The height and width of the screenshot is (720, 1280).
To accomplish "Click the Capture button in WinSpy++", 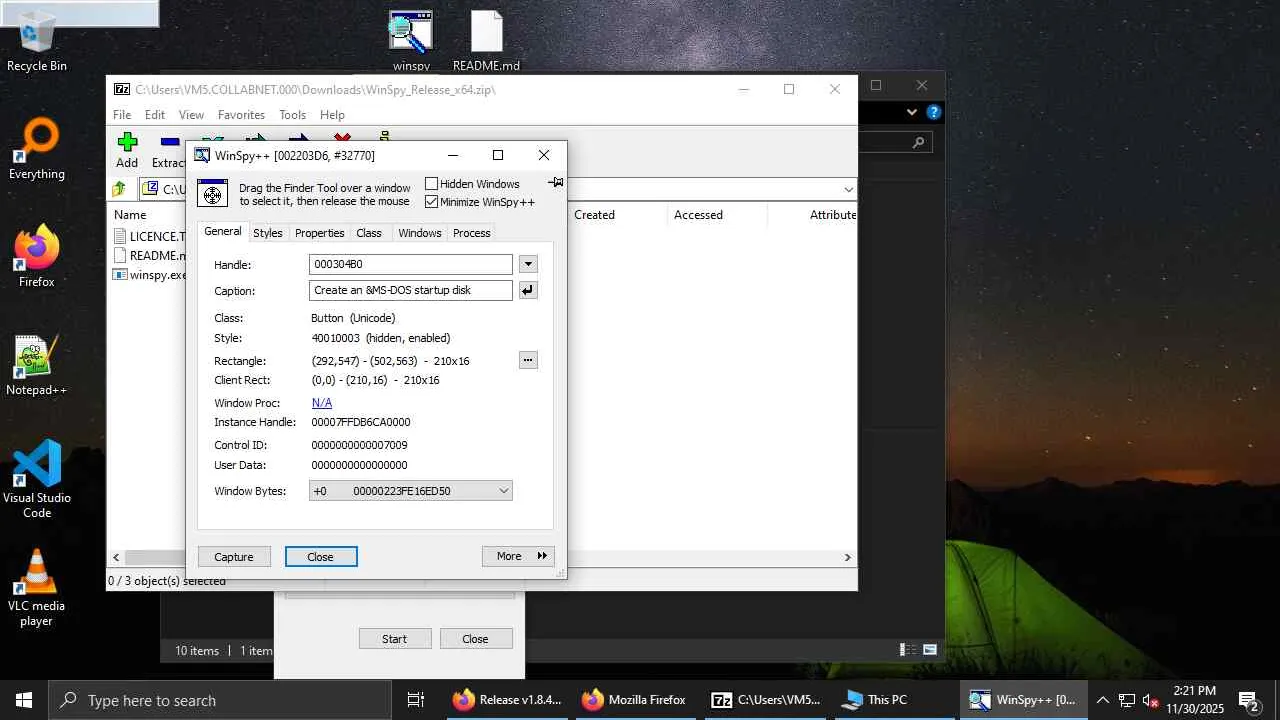I will click(234, 556).
